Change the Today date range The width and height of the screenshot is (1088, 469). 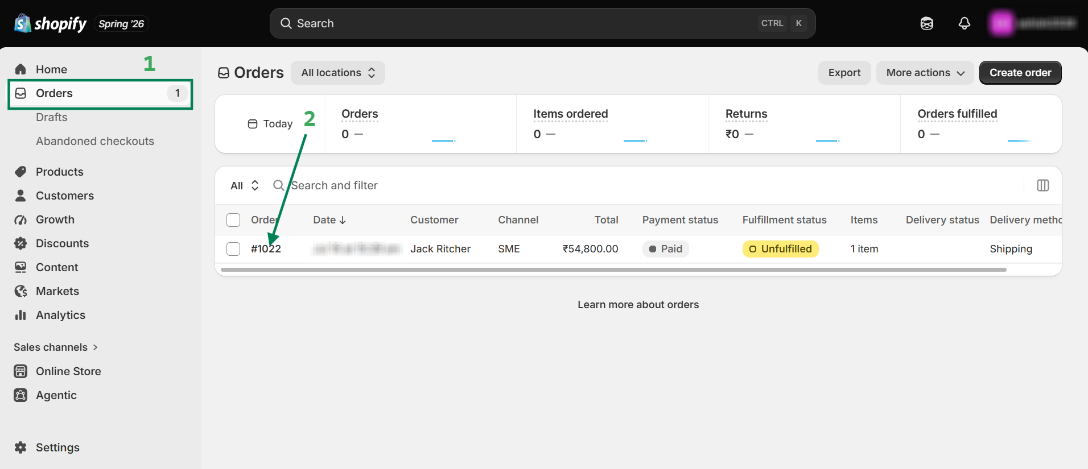click(271, 124)
